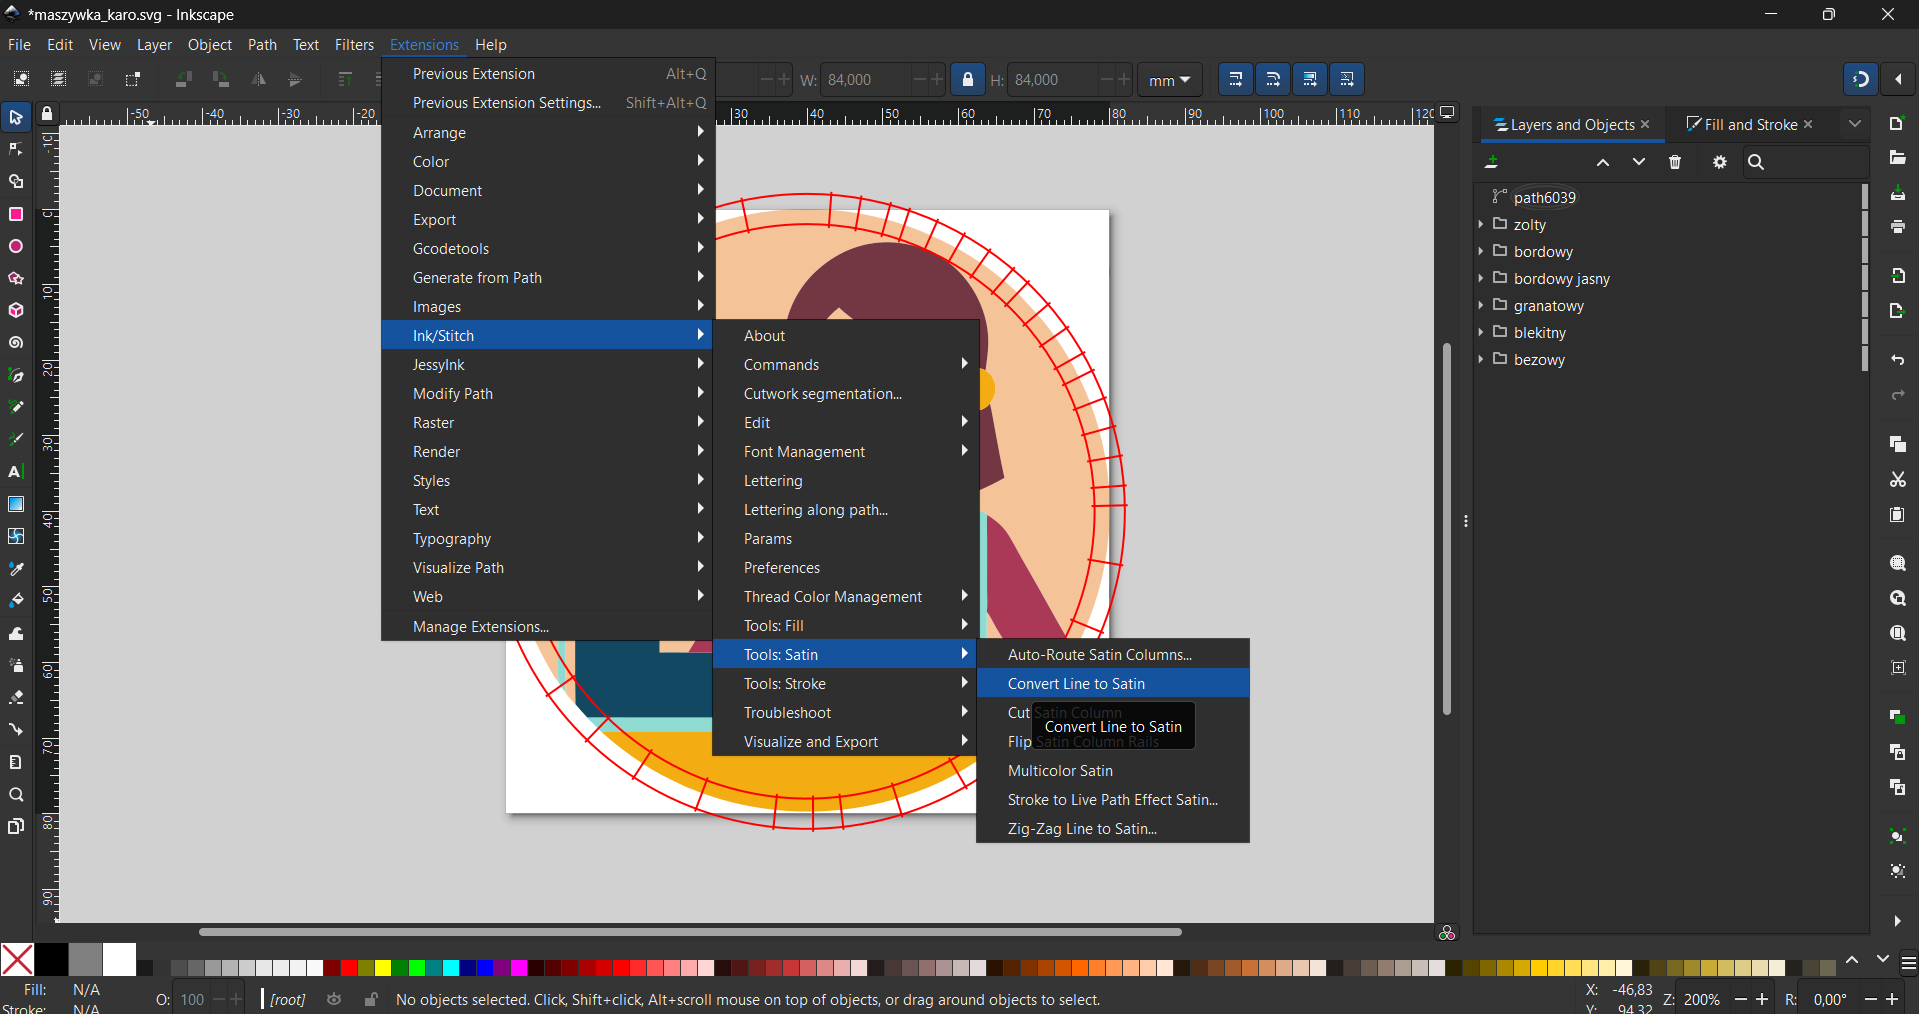Toggle root layer lock in status bar

click(x=371, y=999)
